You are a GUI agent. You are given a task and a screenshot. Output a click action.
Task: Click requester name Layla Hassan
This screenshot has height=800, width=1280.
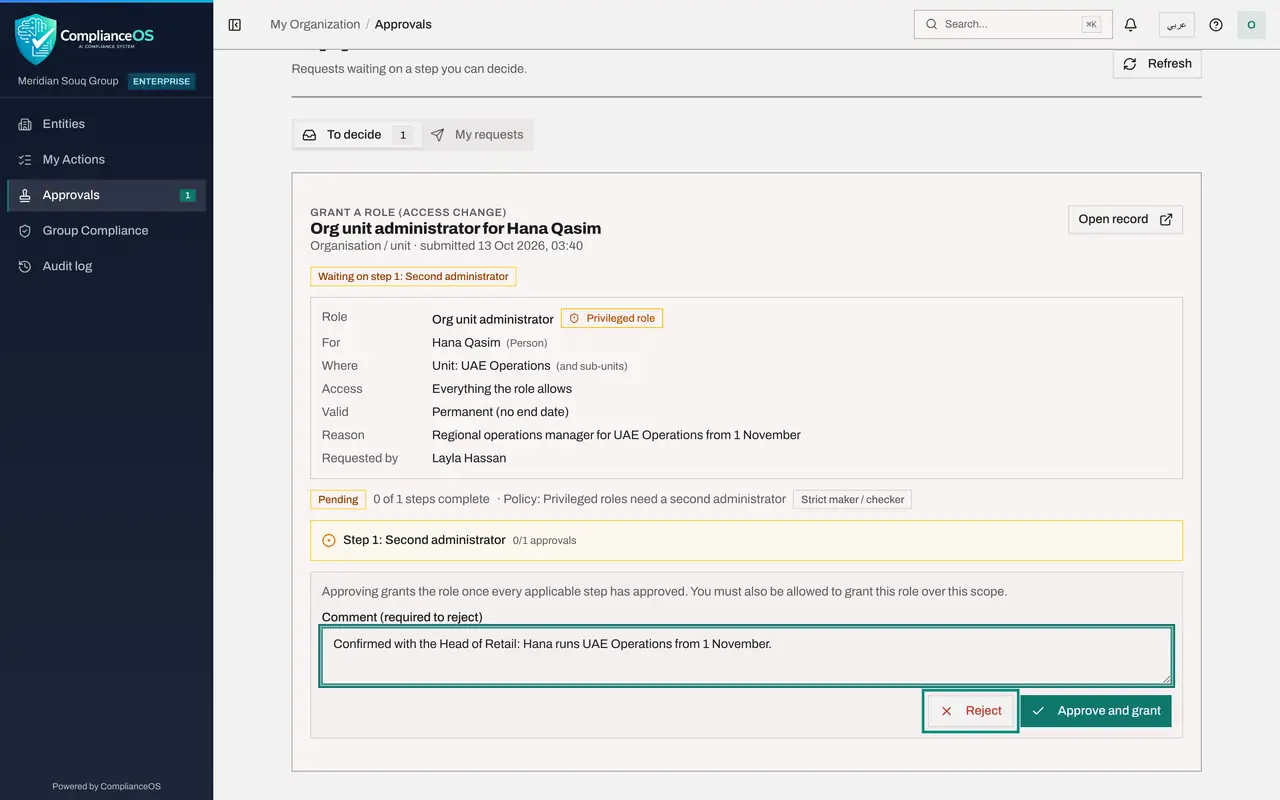pyautogui.click(x=469, y=458)
